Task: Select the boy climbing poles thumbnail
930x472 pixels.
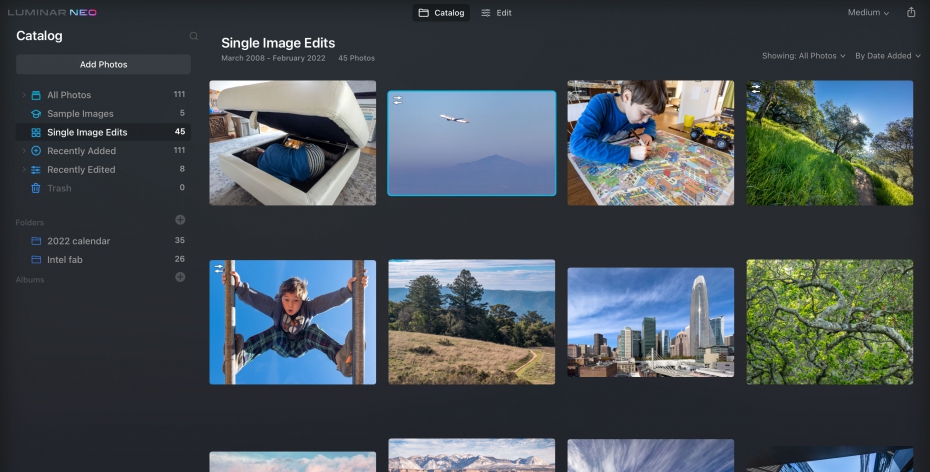Action: click(292, 322)
